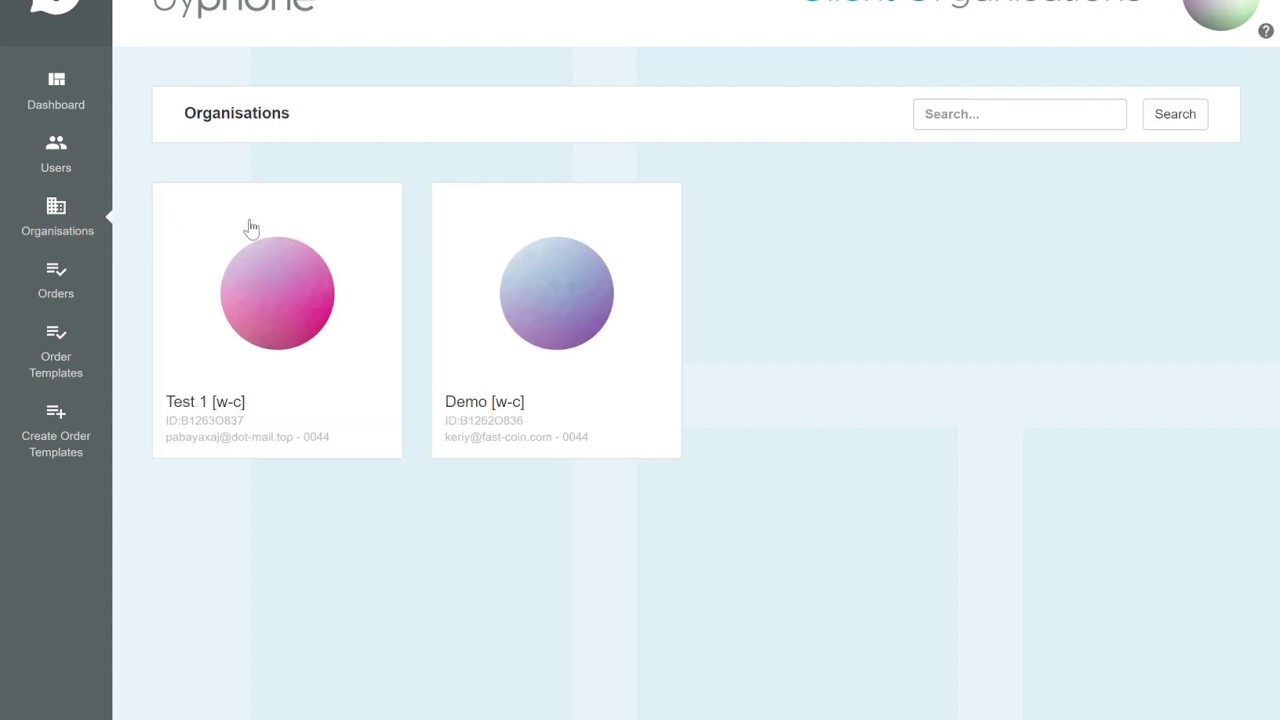Open the Demo [w-c] purple avatar
This screenshot has width=1280, height=720.
(x=556, y=293)
